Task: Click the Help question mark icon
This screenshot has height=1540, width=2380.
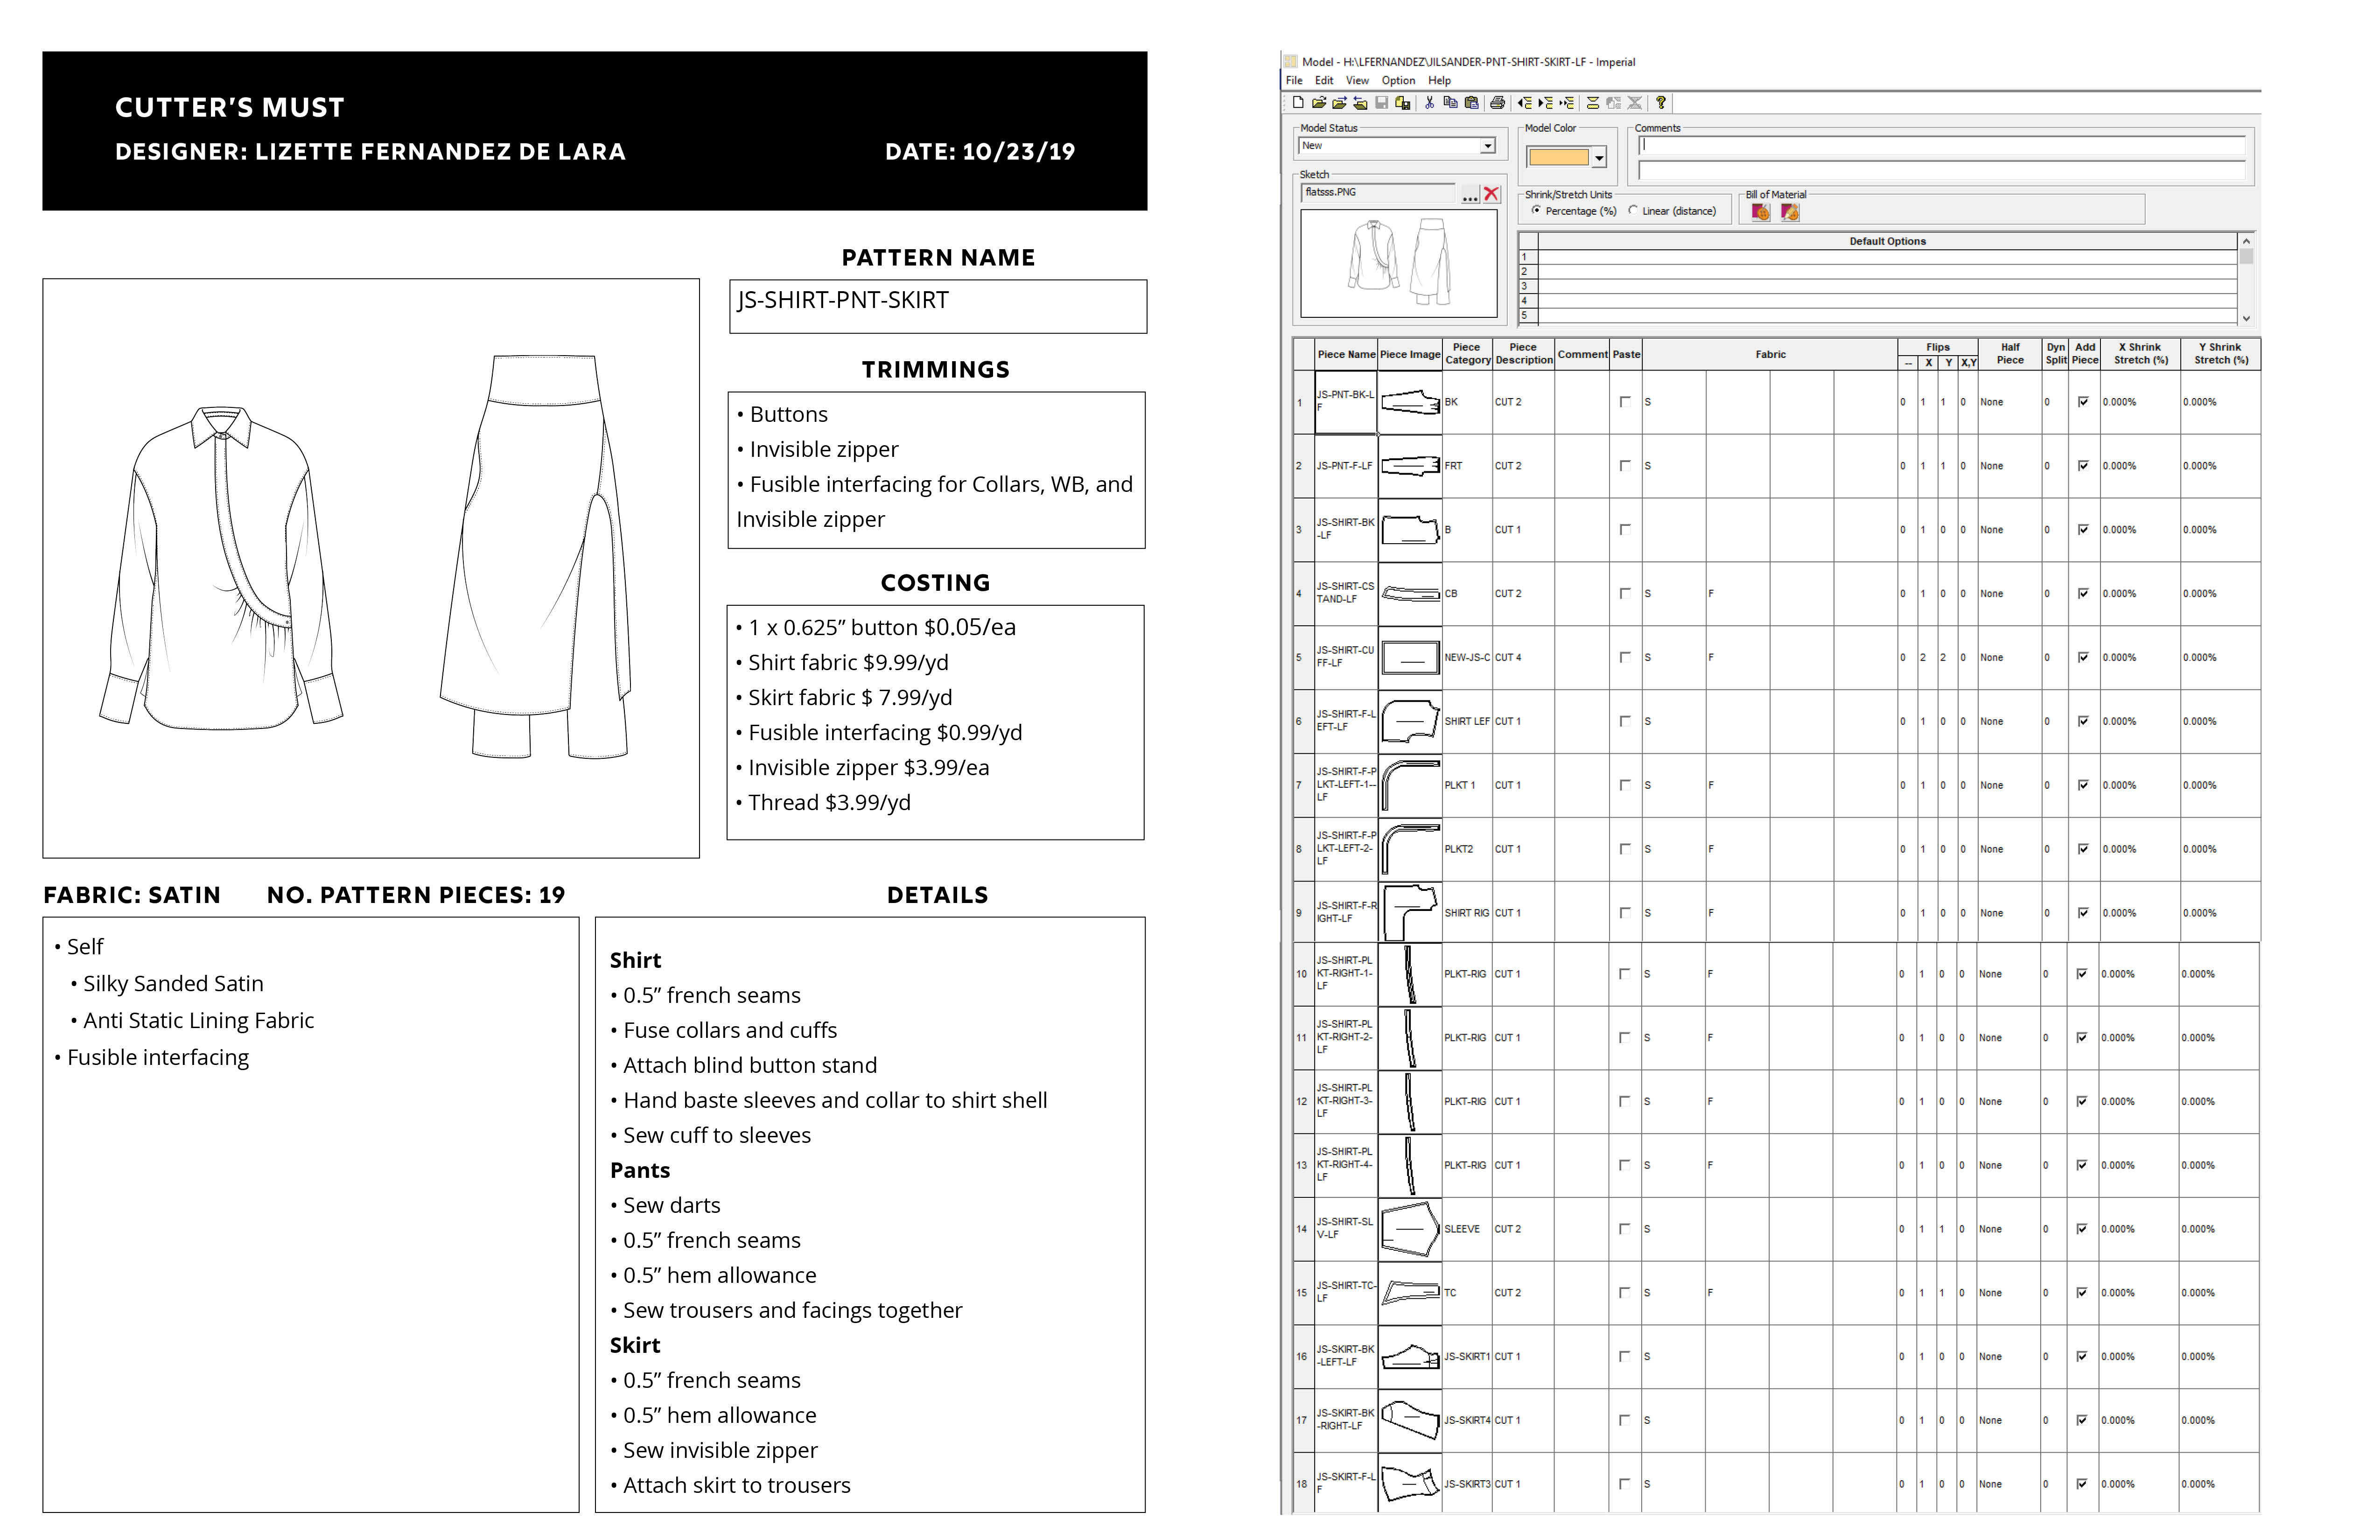Action: pyautogui.click(x=1661, y=103)
